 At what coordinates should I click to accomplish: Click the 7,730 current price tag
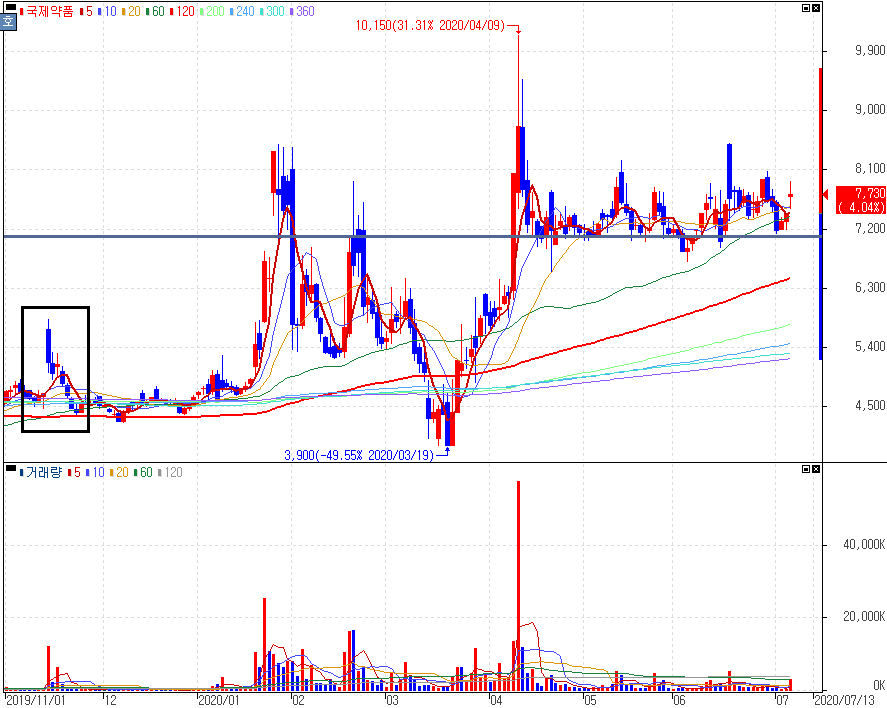click(x=860, y=200)
